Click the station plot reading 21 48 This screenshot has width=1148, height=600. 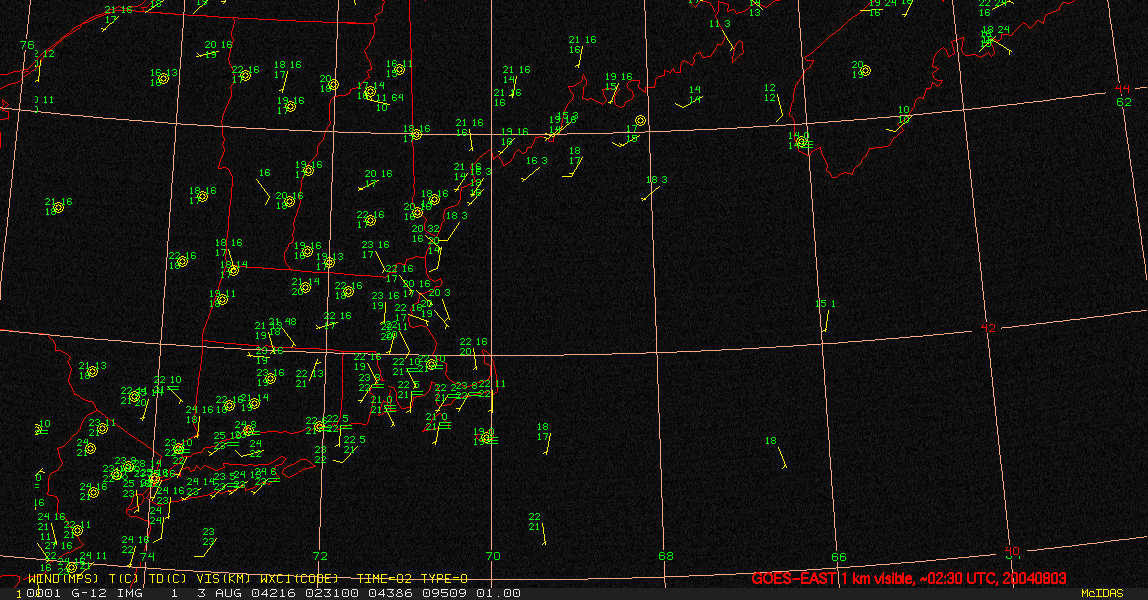click(283, 322)
